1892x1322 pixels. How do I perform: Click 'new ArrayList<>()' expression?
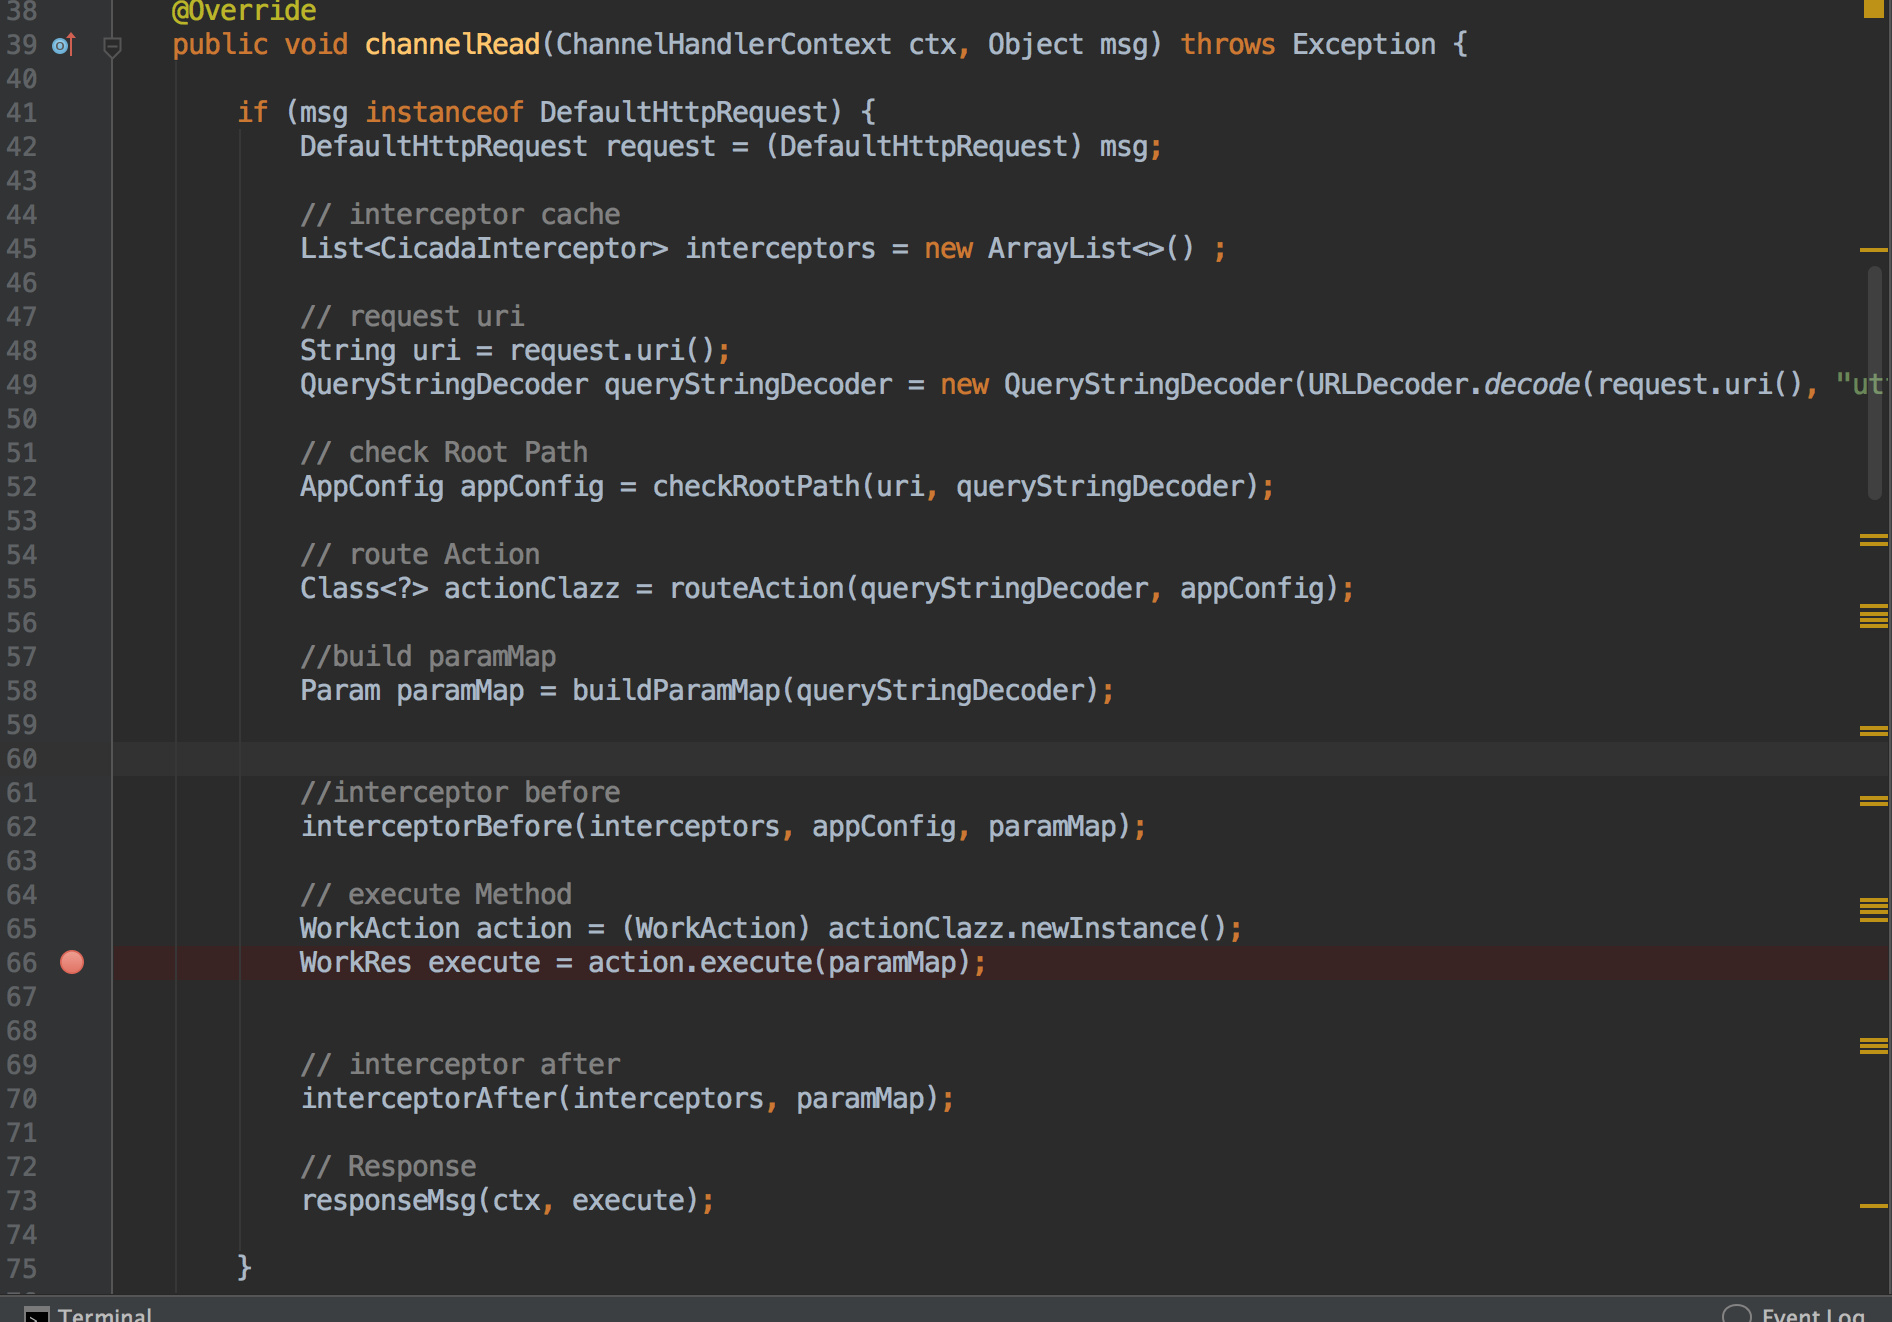[x=1059, y=249]
